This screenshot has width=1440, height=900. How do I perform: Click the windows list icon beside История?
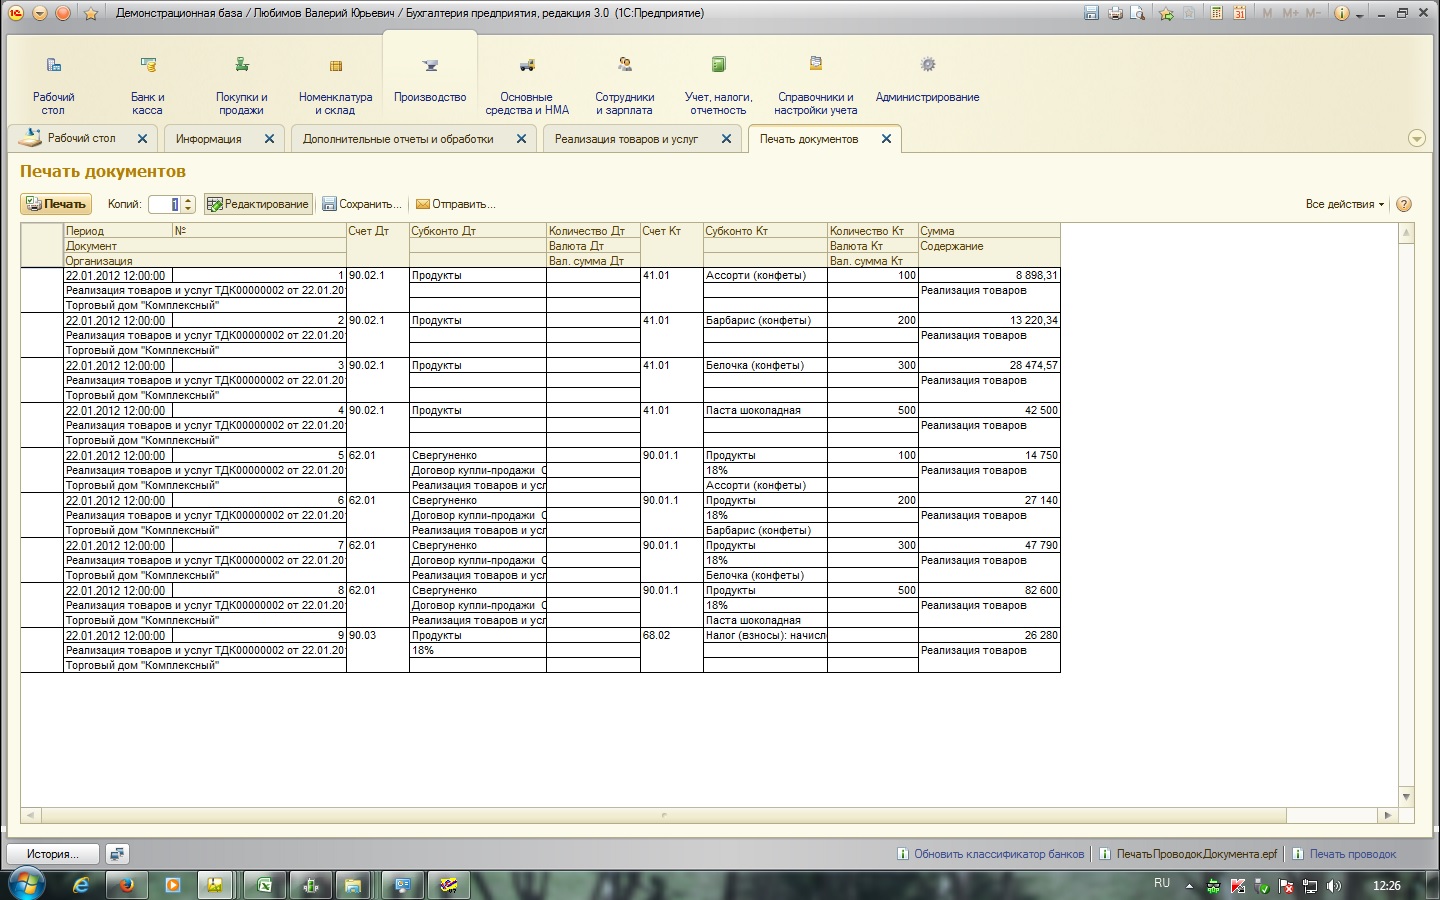[117, 854]
